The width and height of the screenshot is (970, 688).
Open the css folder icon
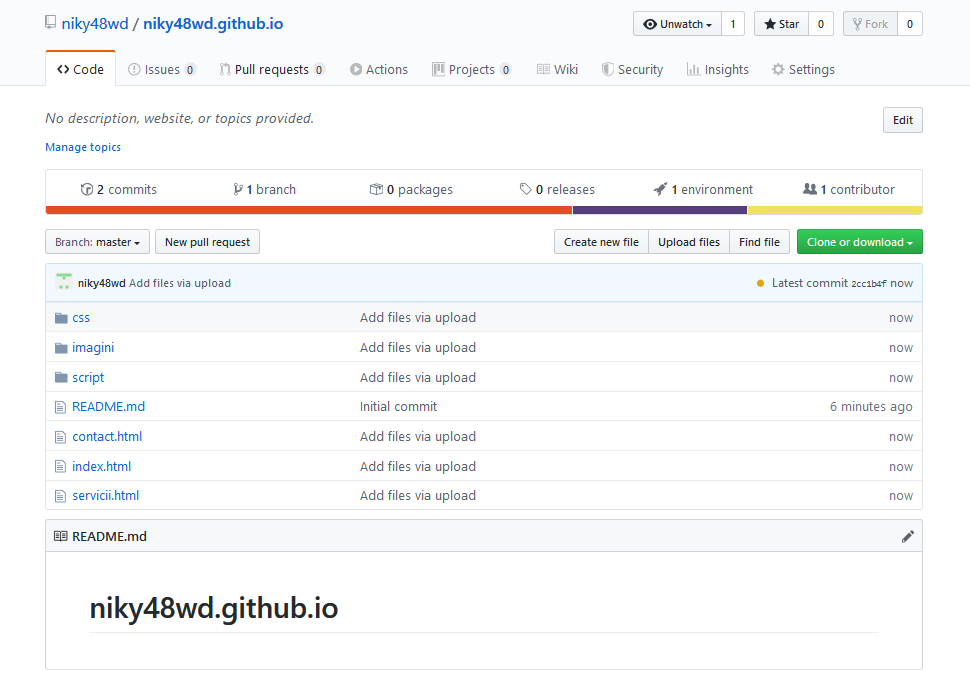61,317
